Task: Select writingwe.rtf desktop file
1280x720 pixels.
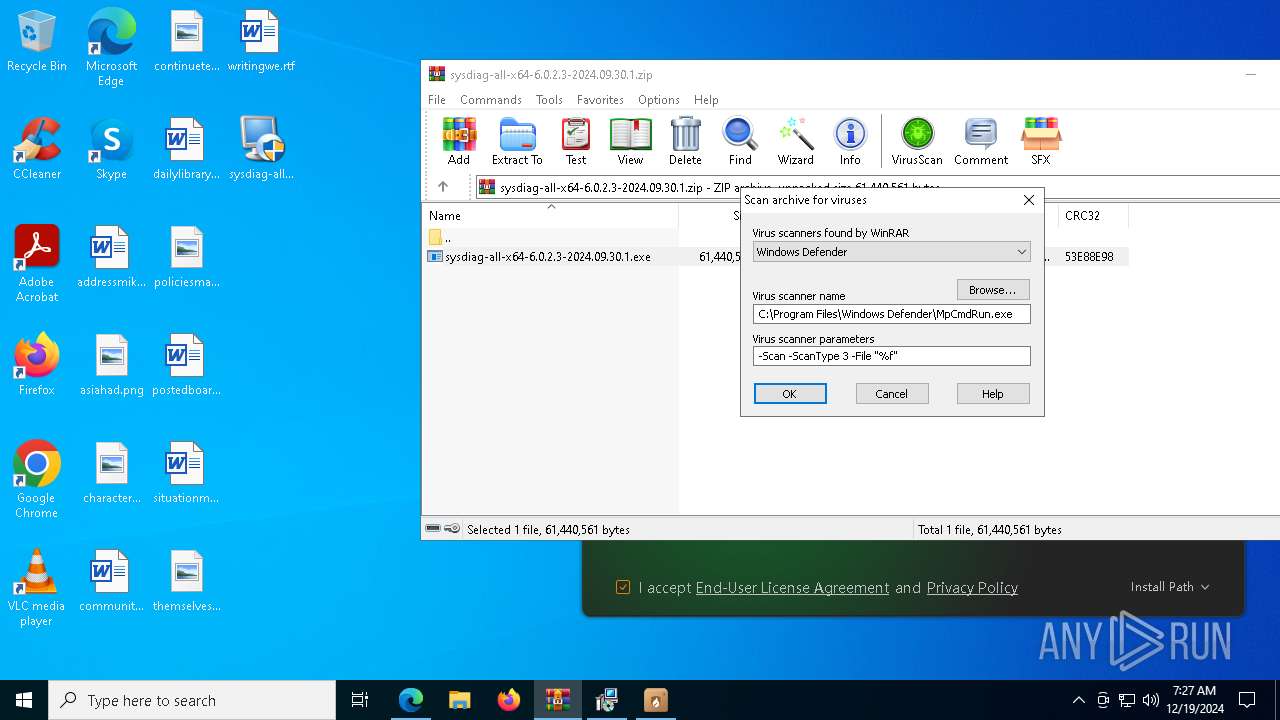Action: (x=261, y=42)
